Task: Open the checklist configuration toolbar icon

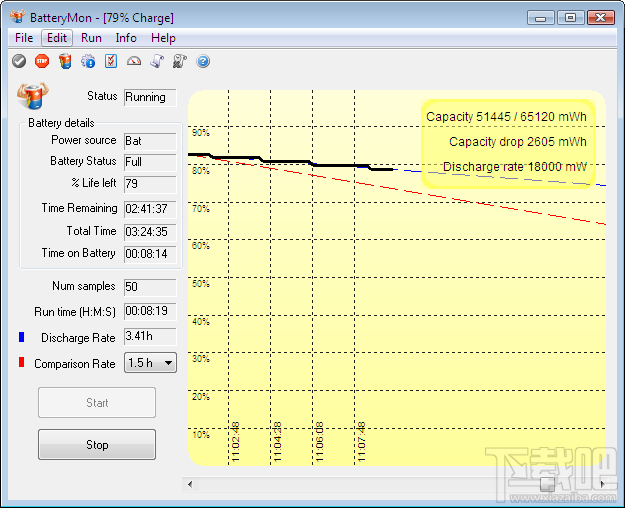Action: coord(111,61)
